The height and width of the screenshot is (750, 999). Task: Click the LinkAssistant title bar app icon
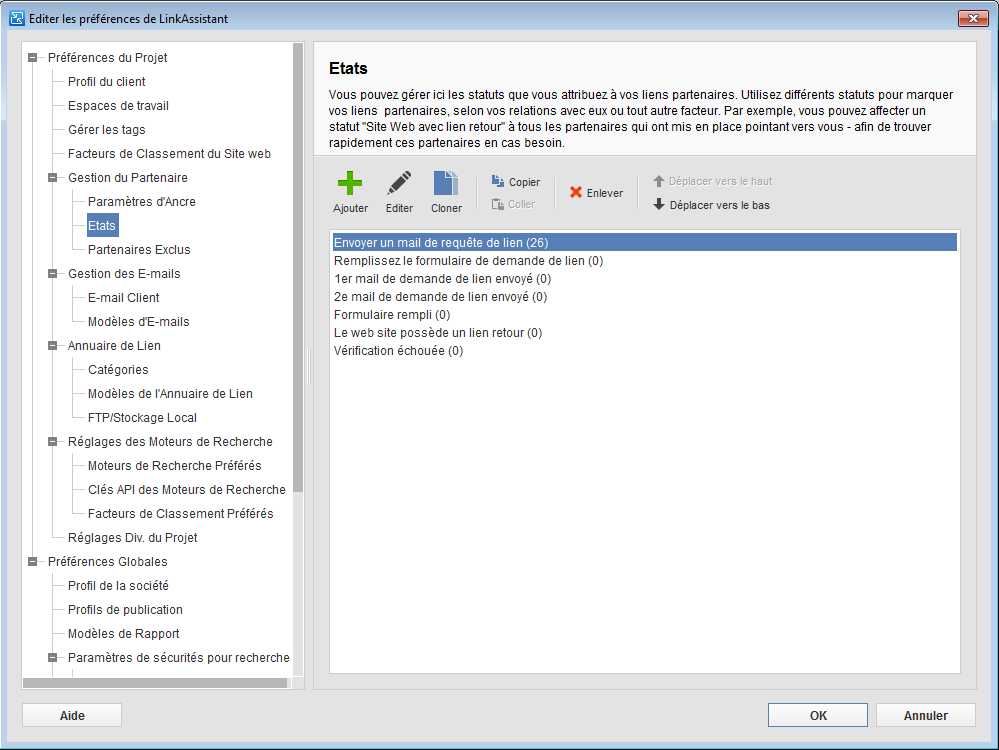click(x=17, y=18)
